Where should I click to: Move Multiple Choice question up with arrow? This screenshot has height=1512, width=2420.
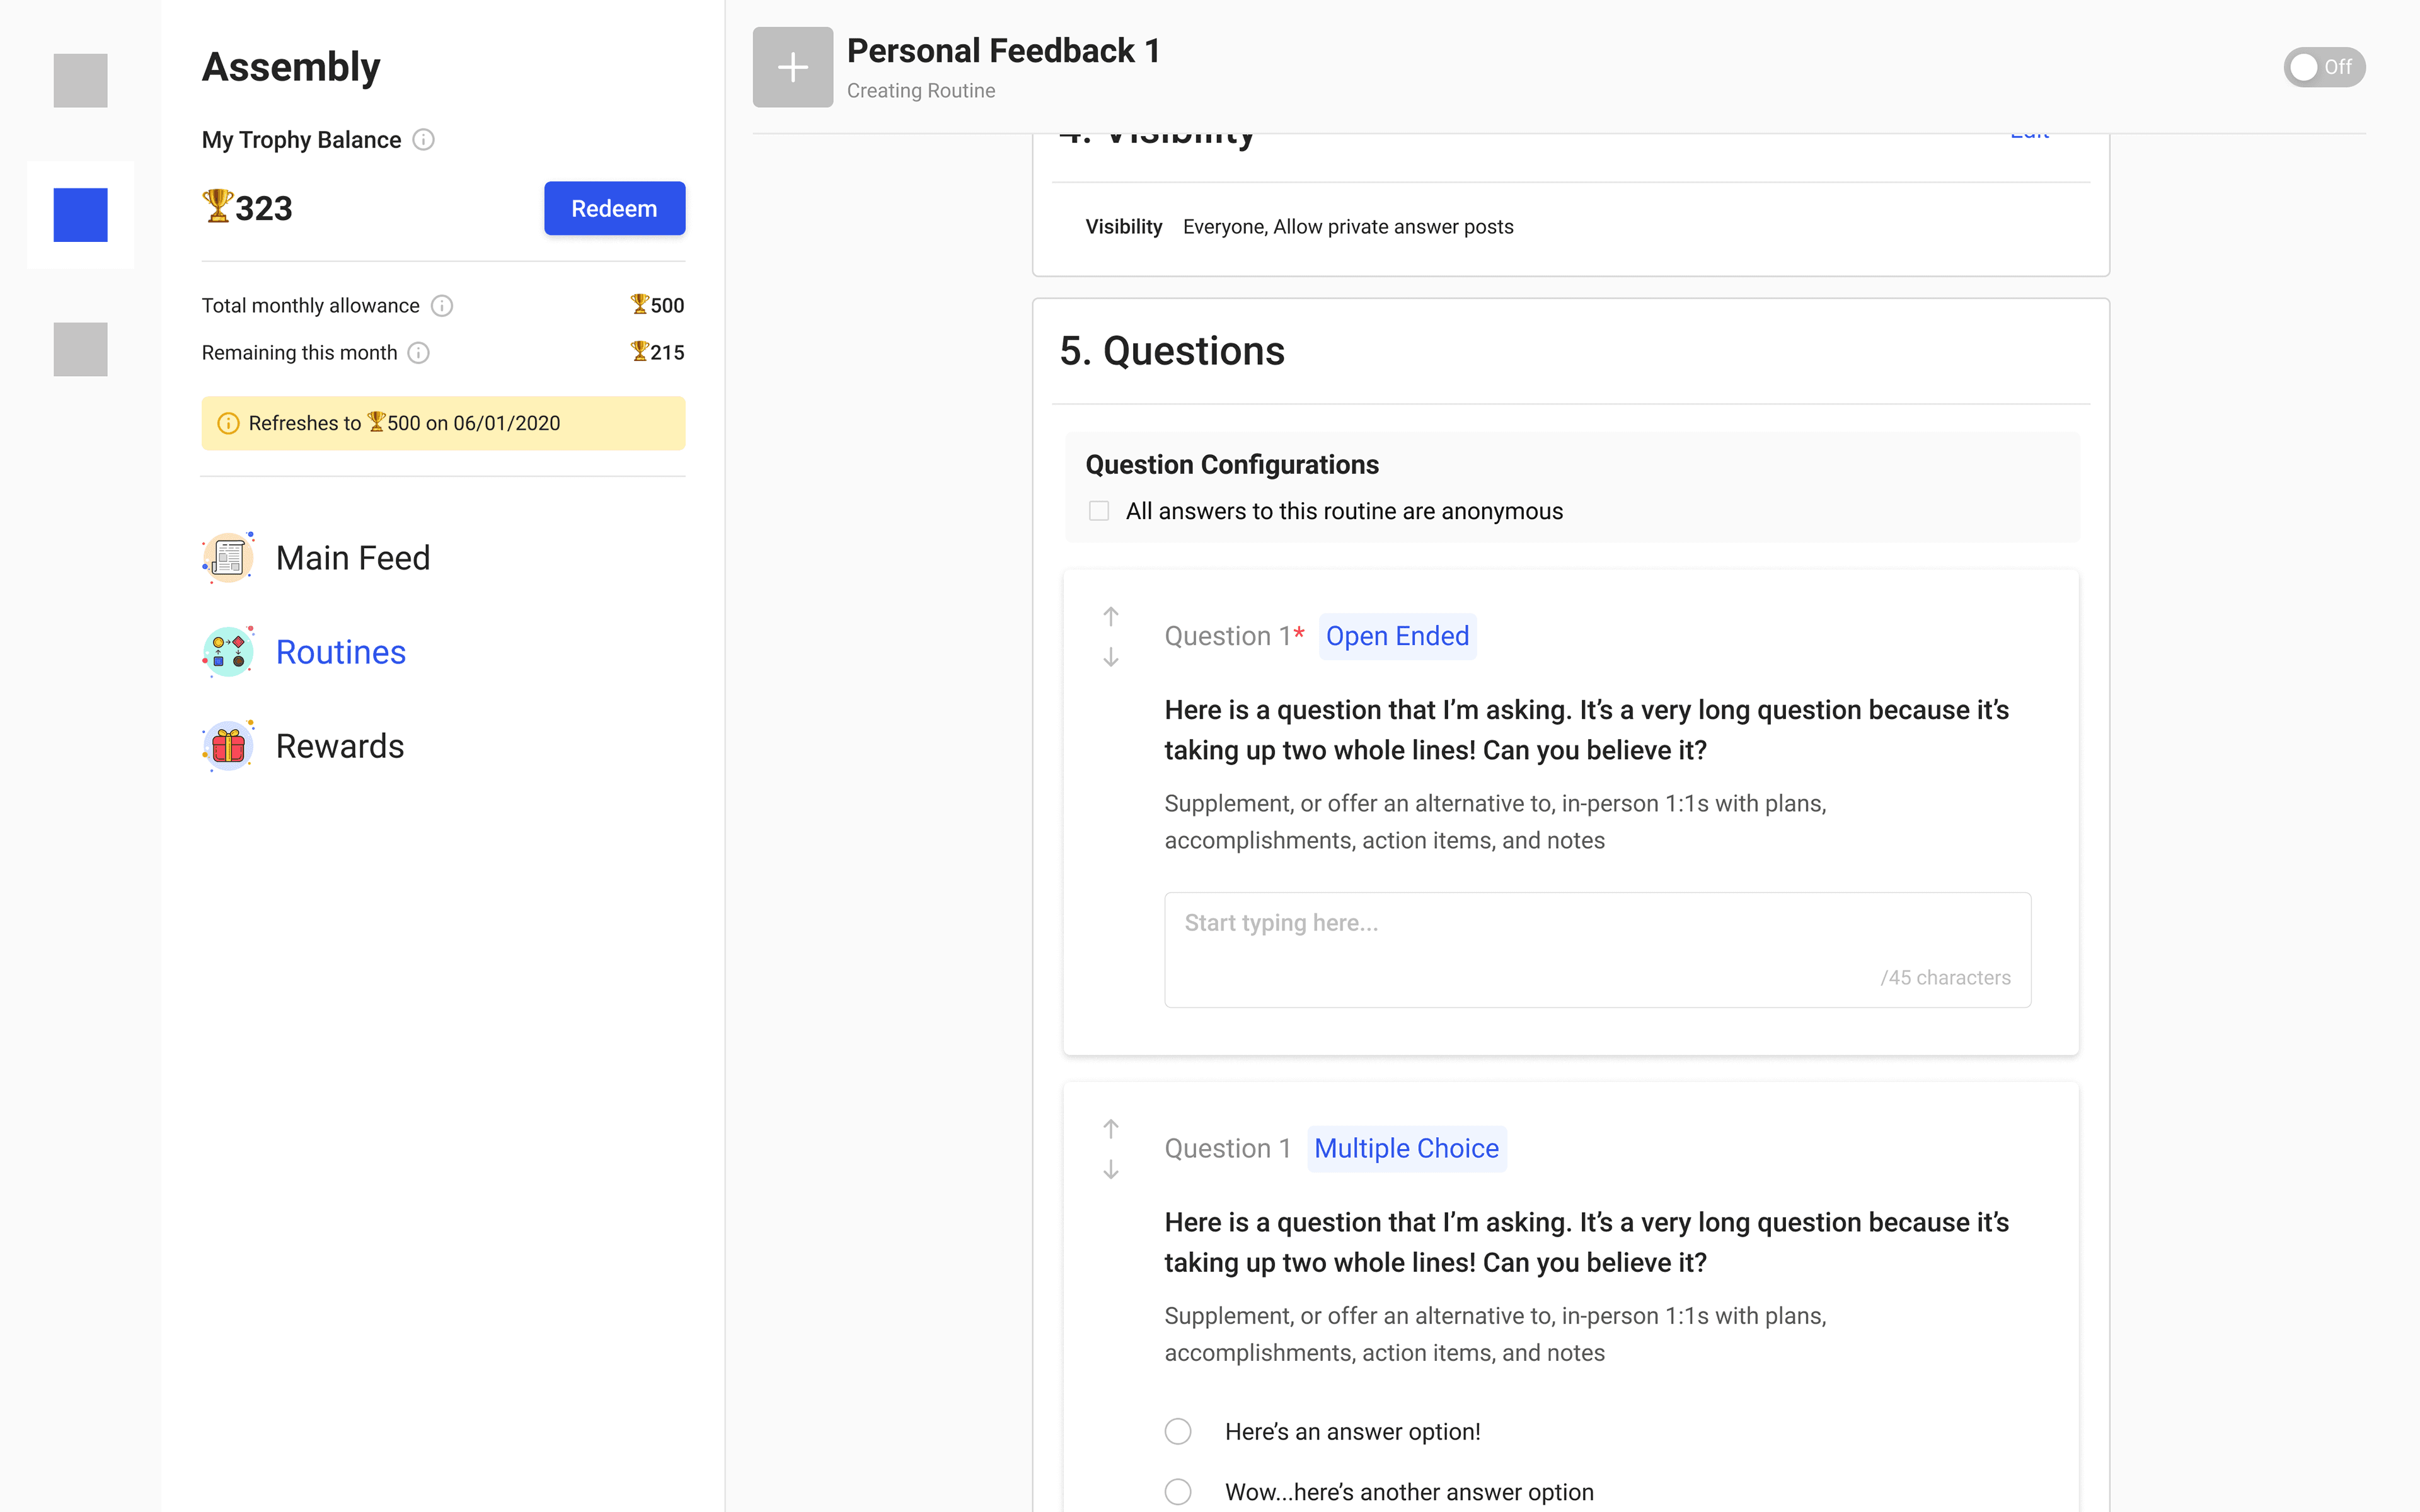click(x=1110, y=1128)
